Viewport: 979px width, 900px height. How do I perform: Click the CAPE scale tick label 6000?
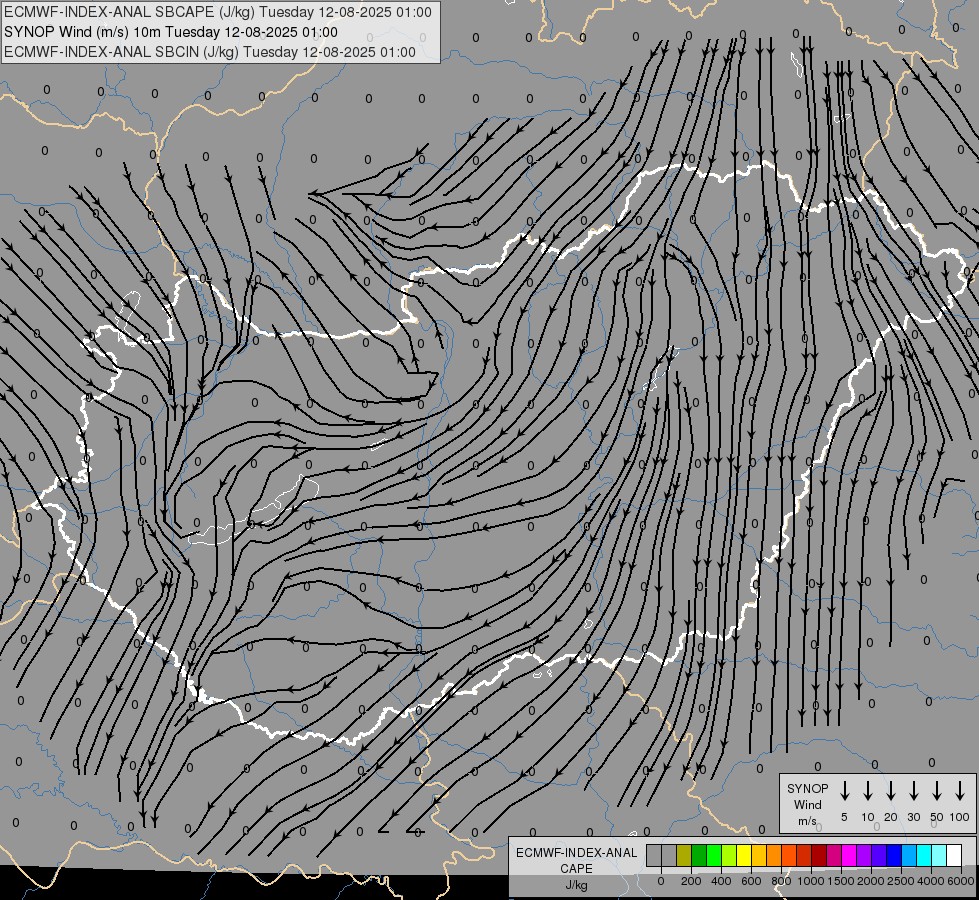pyautogui.click(x=961, y=881)
